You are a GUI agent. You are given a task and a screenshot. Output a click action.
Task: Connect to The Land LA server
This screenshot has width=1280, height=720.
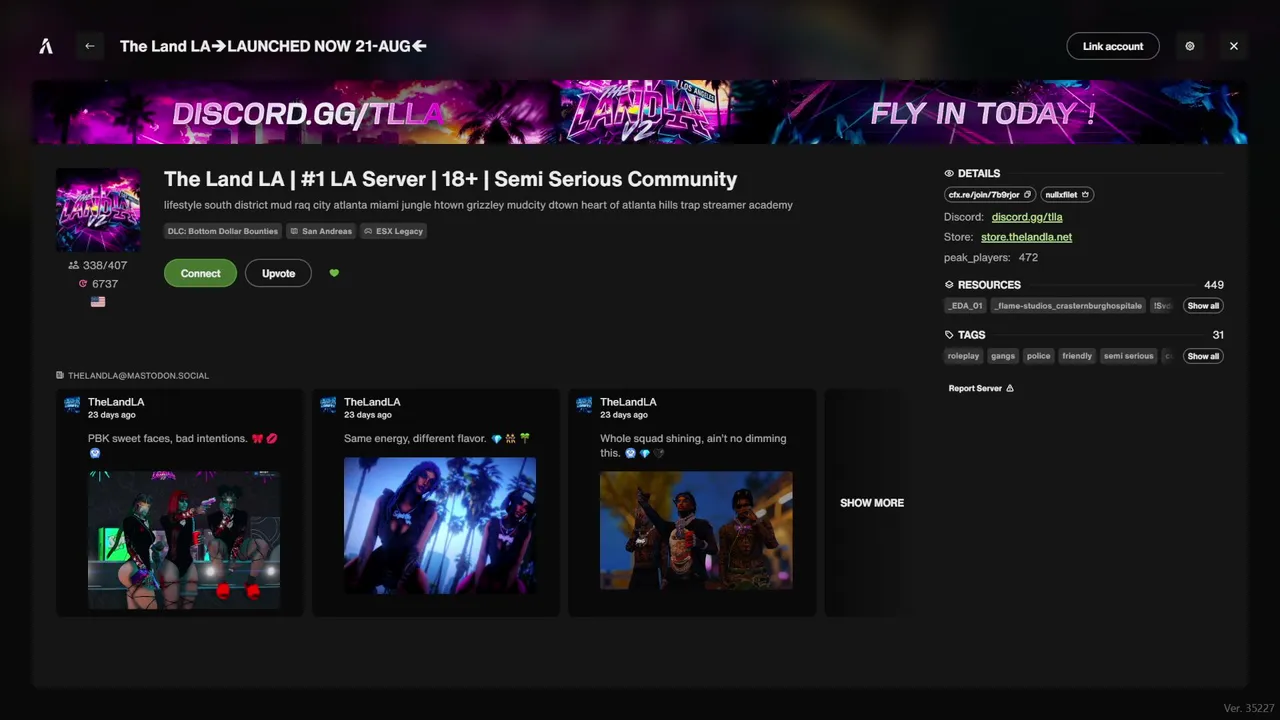click(x=200, y=273)
